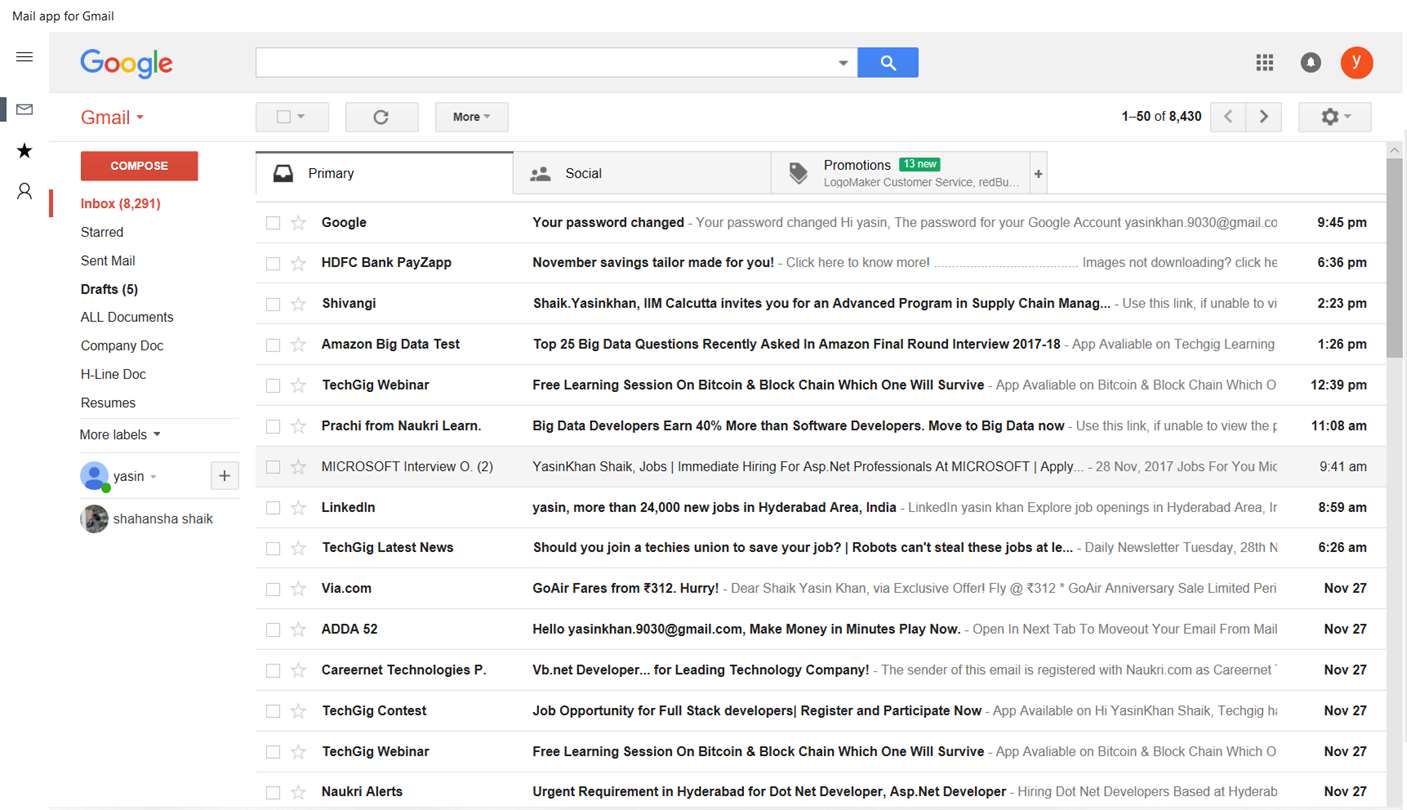Click the 1–50 of 8,430 counter

1161,117
